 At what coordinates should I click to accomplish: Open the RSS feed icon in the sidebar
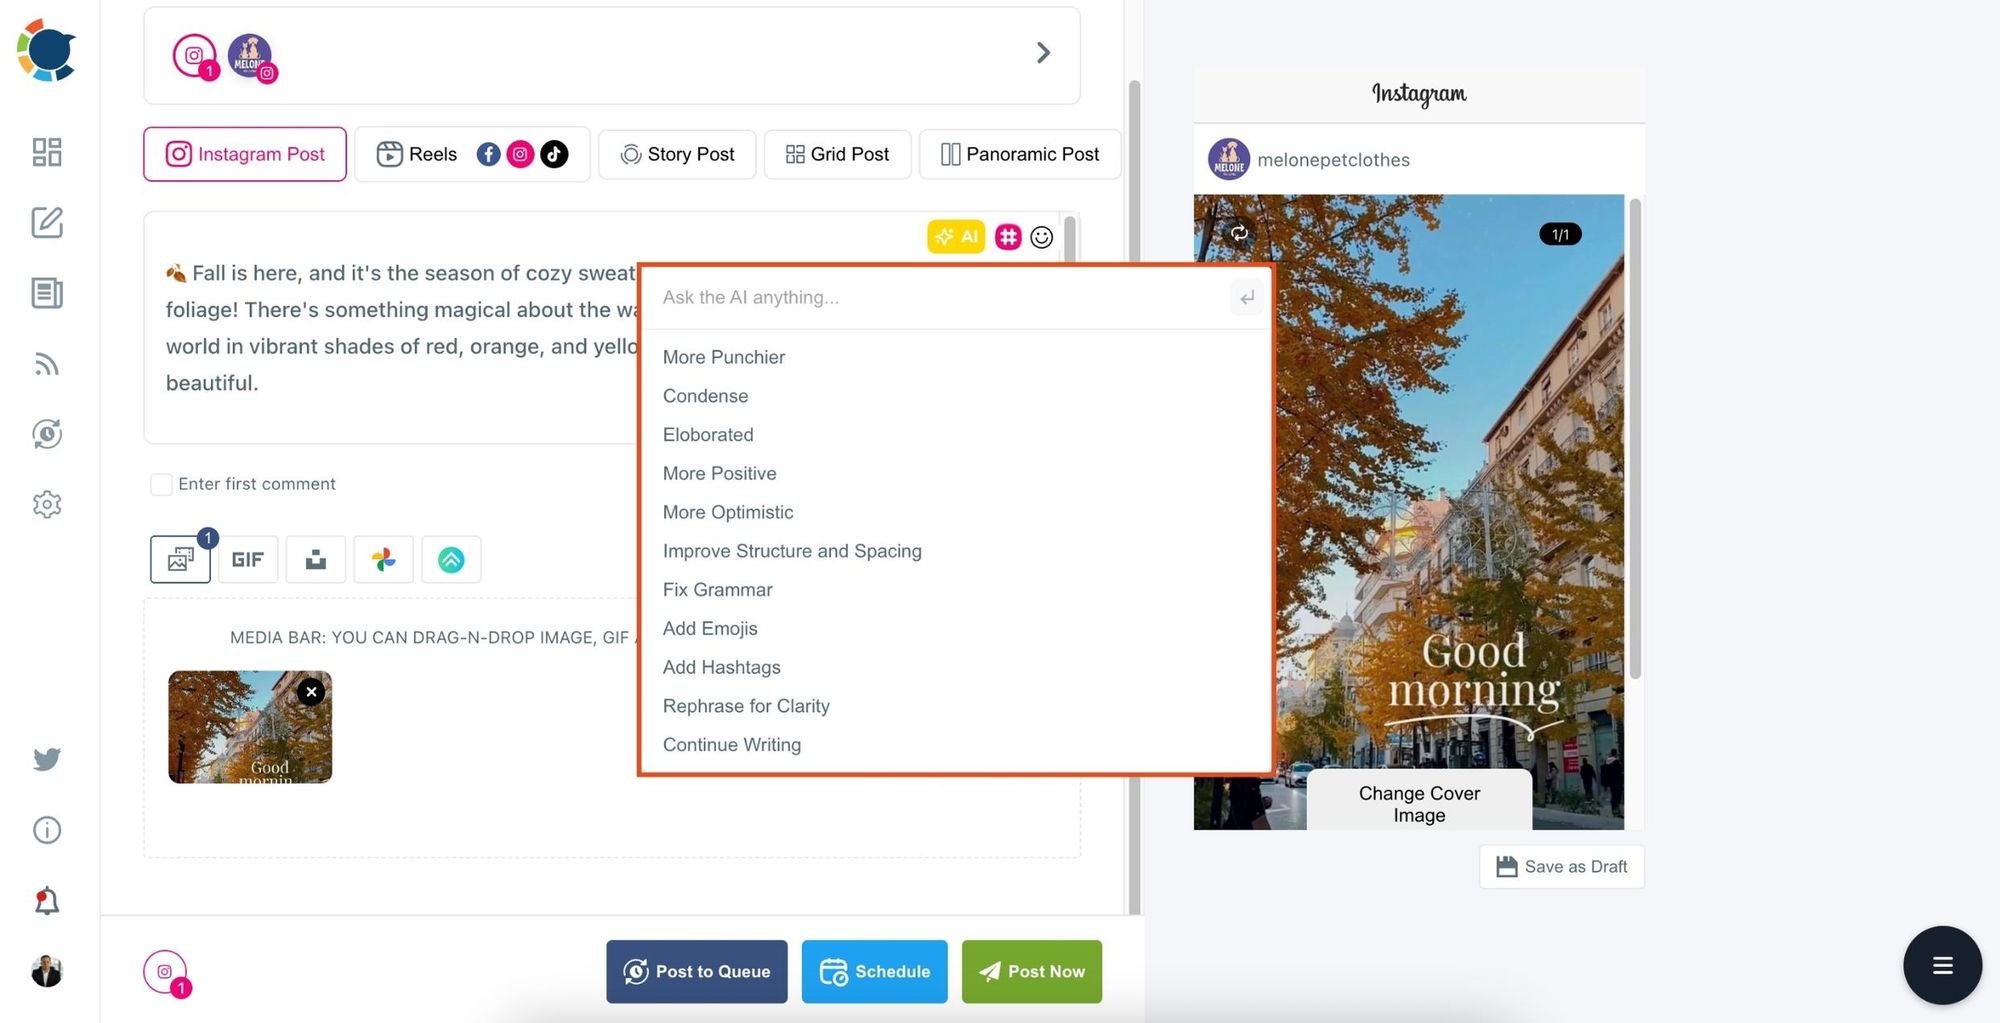(46, 364)
